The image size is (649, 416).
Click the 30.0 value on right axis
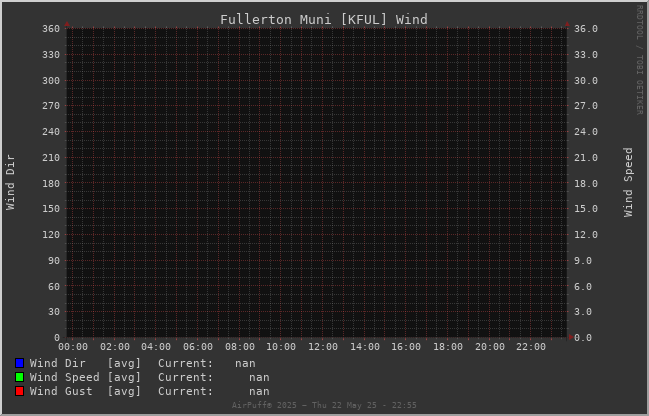pos(586,81)
